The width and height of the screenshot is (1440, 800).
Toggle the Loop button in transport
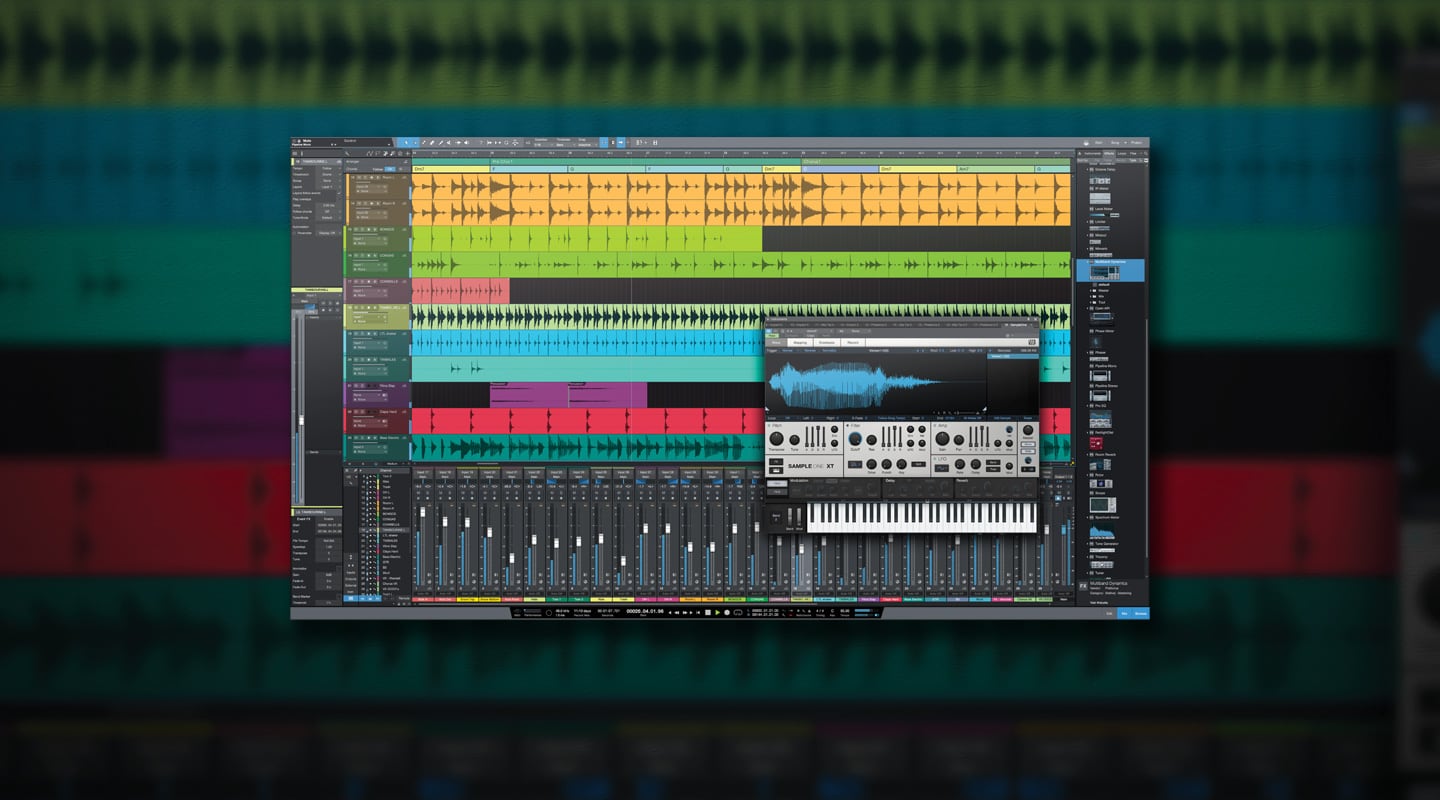coord(738,612)
